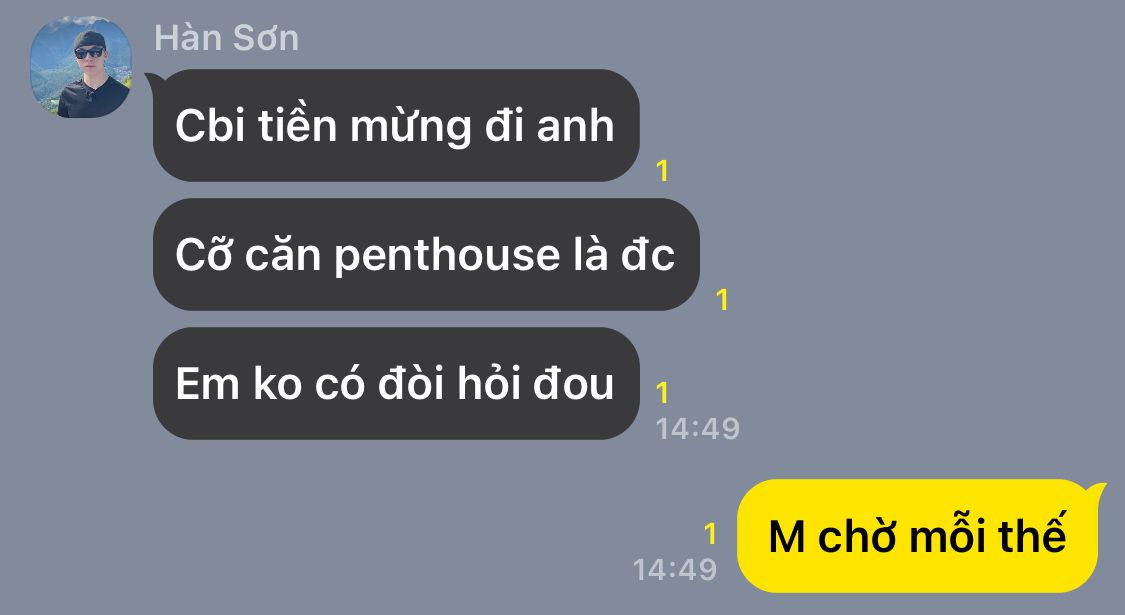1125x615 pixels.
Task: Open Hàn Sơn's profile avatar picture
Action: 80,67
